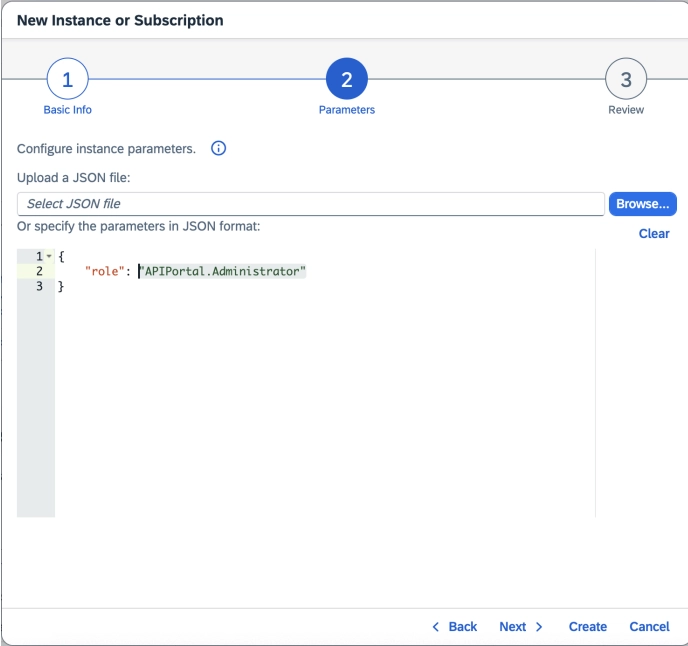688x646 pixels.
Task: Place cursor on the "role" key
Action: tap(108, 272)
